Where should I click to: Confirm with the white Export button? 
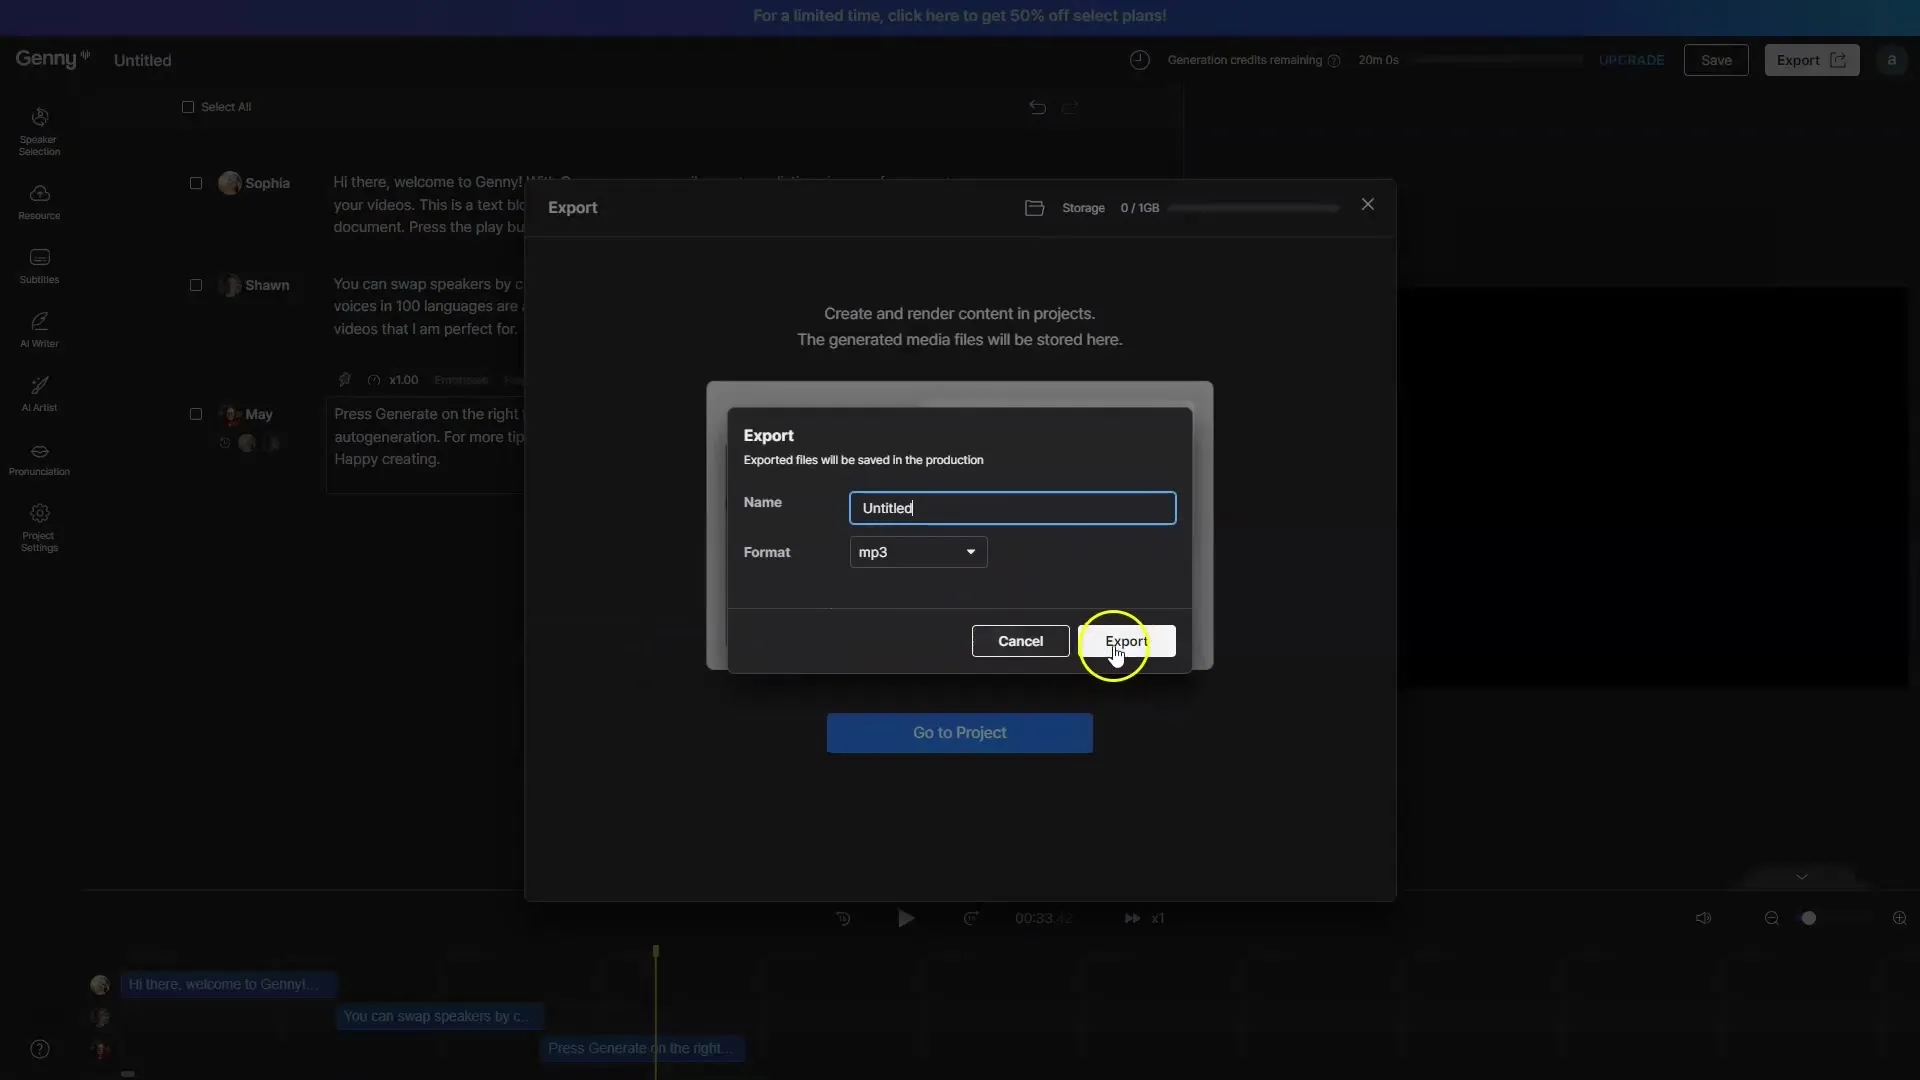(x=1127, y=641)
